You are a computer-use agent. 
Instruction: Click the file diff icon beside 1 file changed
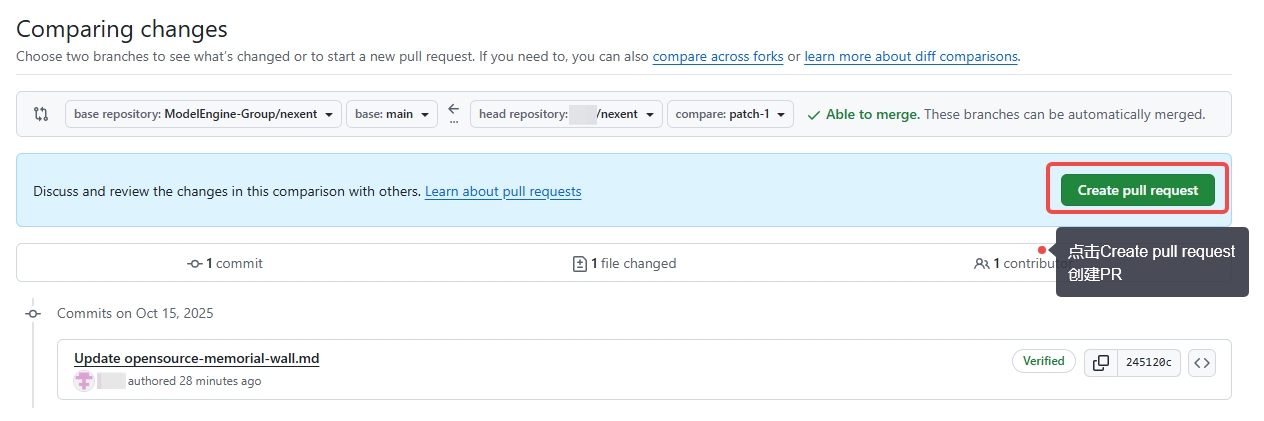pyautogui.click(x=579, y=264)
